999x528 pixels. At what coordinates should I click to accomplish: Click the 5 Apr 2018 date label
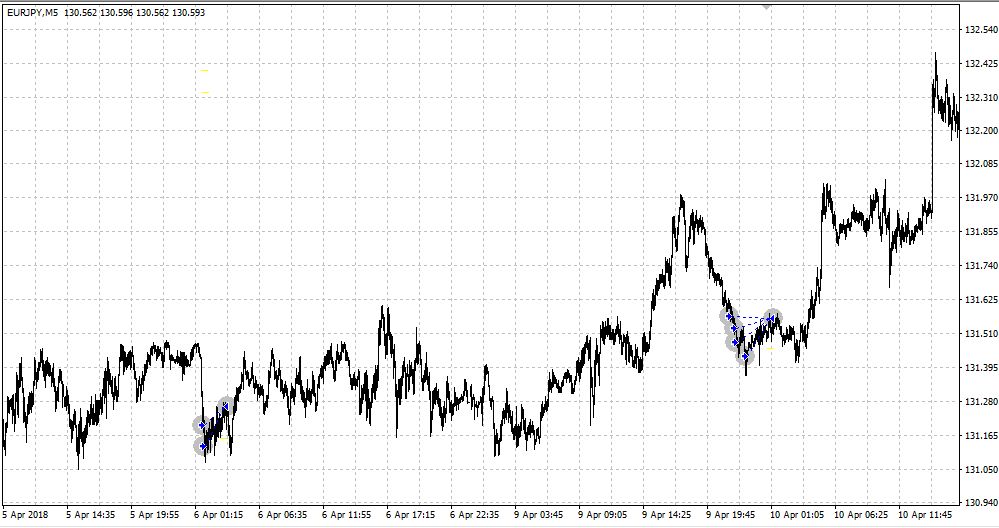25,515
